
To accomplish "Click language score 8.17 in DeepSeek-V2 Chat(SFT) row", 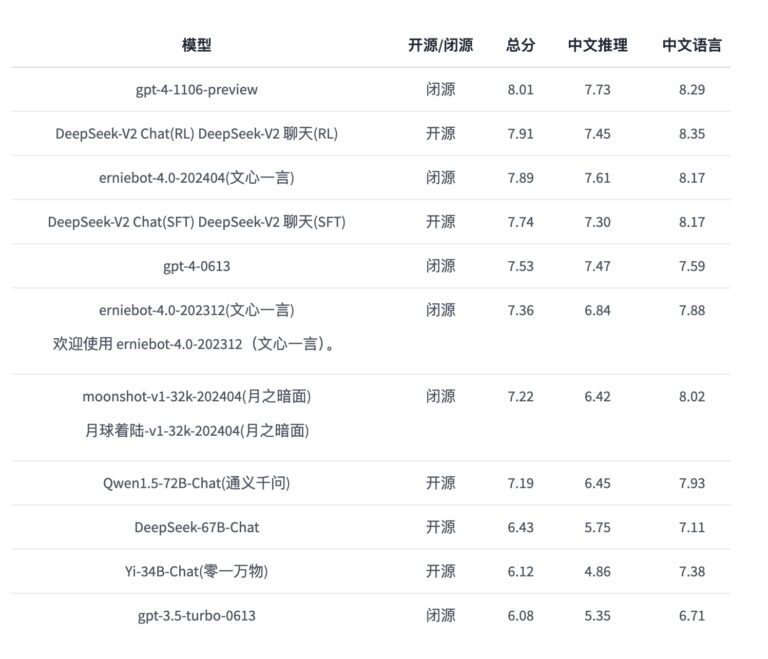I will pyautogui.click(x=692, y=222).
